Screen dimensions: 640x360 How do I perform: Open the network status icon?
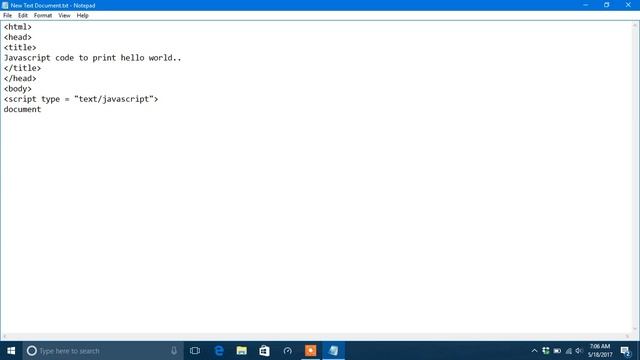(569, 351)
